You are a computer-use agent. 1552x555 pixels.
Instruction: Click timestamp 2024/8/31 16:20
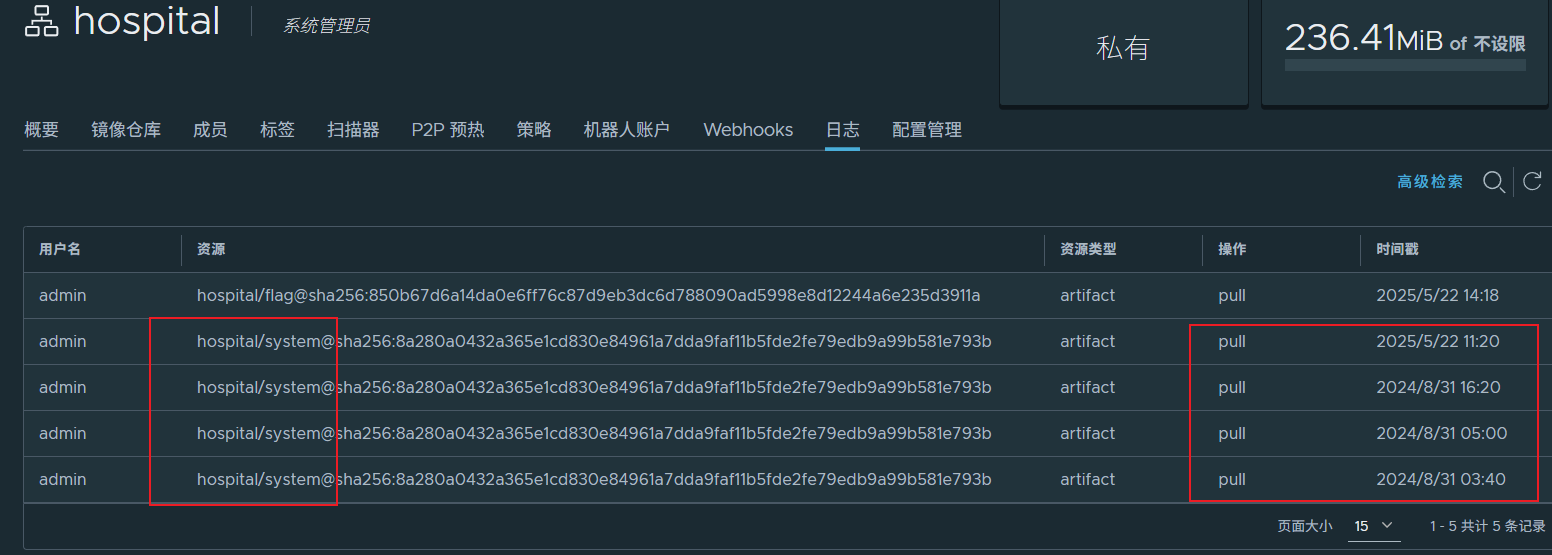1438,388
